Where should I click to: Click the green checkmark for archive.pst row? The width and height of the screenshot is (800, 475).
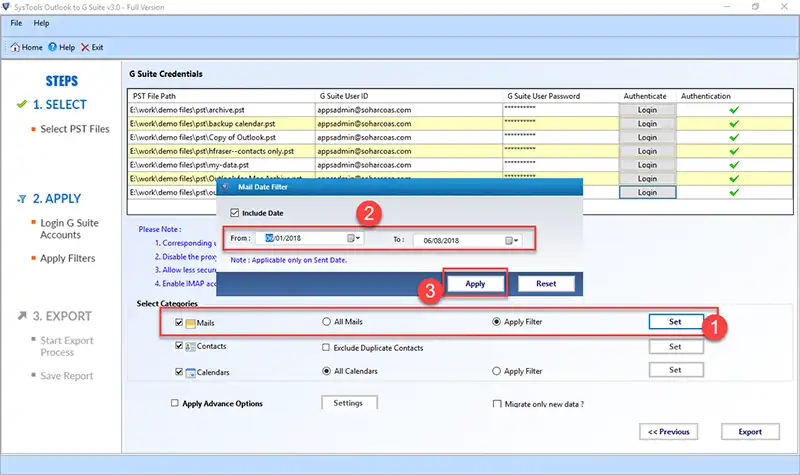(734, 110)
